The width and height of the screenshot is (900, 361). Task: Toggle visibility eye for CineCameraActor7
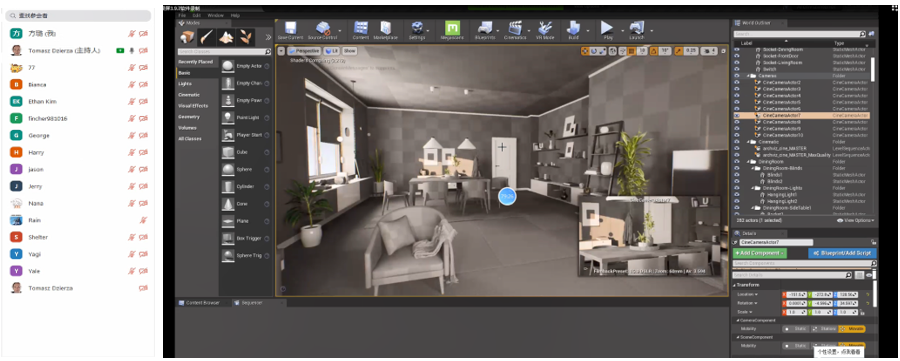tap(737, 115)
